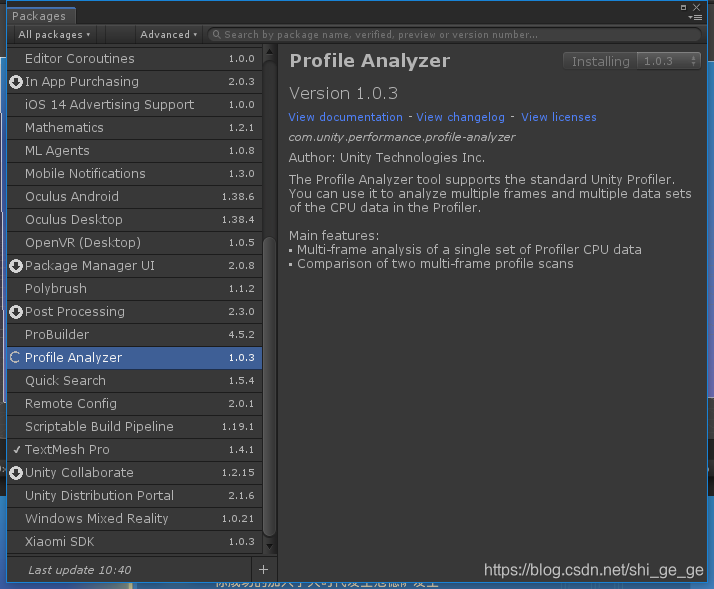
Task: Select the TextMesh Pro package
Action: tap(135, 450)
